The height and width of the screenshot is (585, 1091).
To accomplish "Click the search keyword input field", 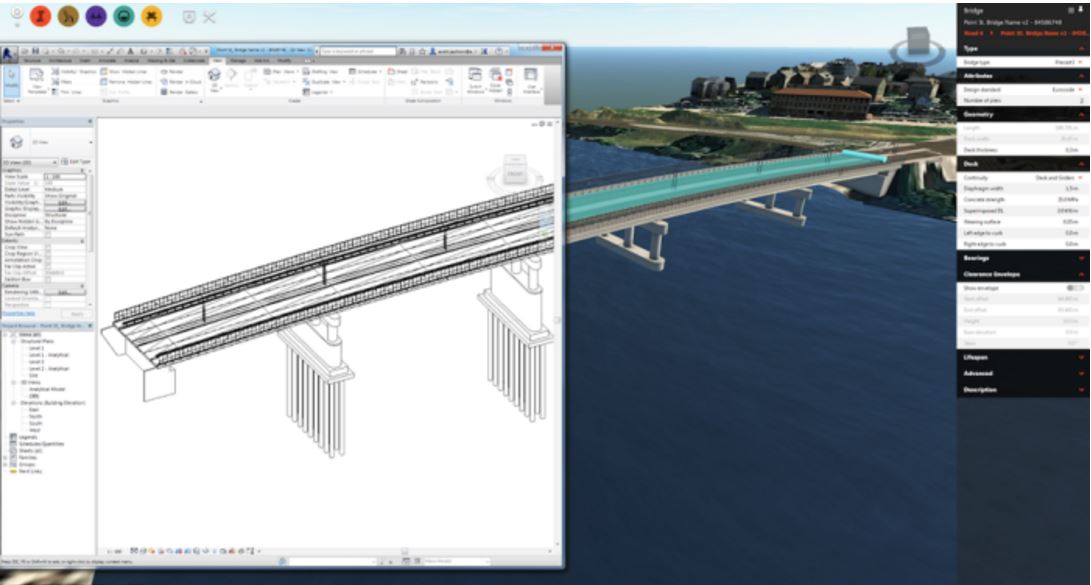I will [358, 50].
